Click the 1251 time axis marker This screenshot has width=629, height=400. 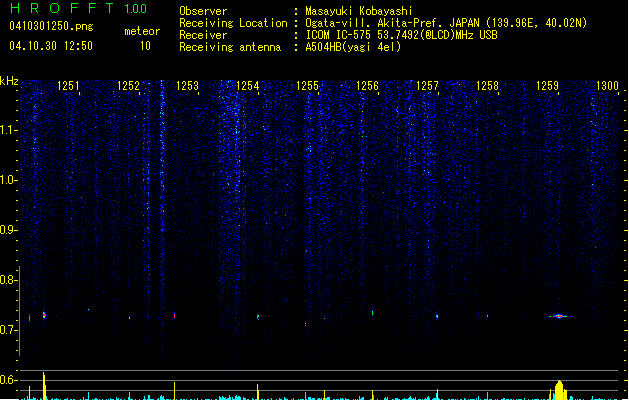click(x=68, y=86)
